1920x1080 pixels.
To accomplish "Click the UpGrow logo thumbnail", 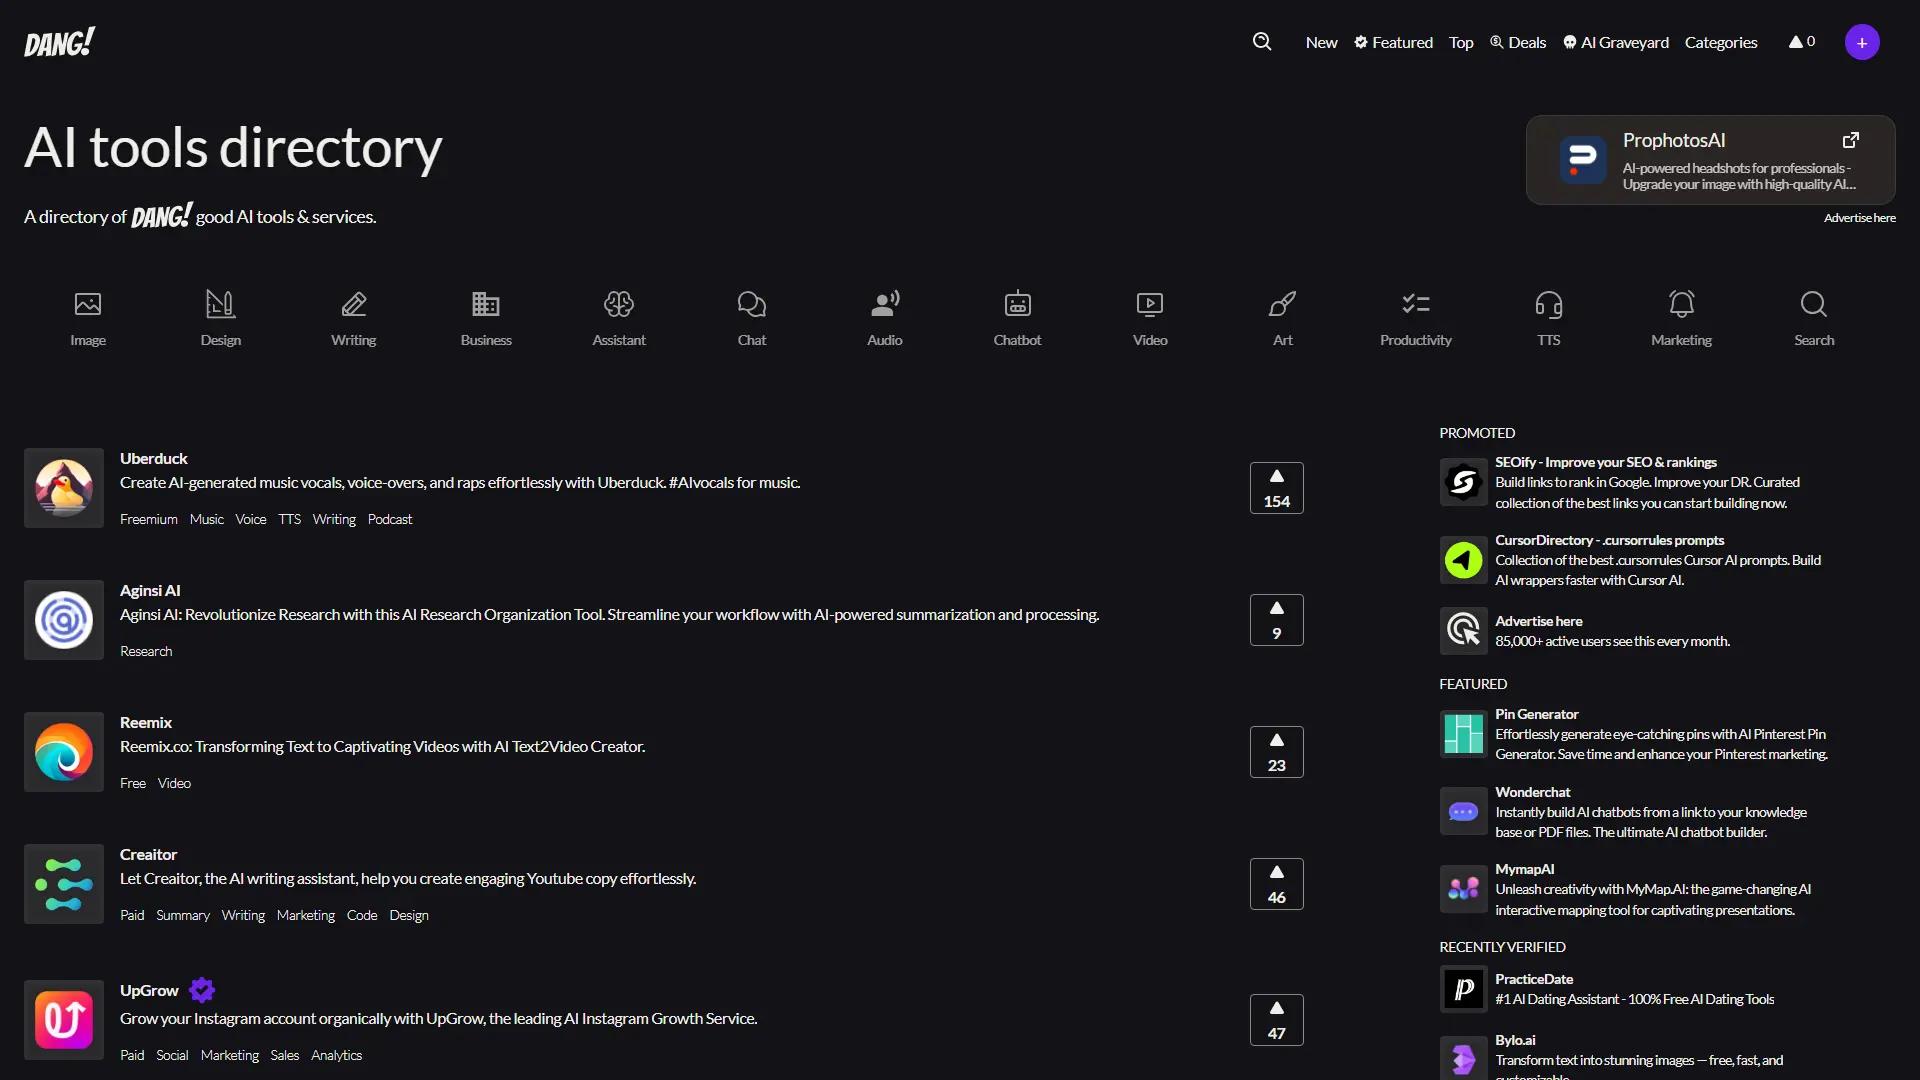I will [64, 1020].
